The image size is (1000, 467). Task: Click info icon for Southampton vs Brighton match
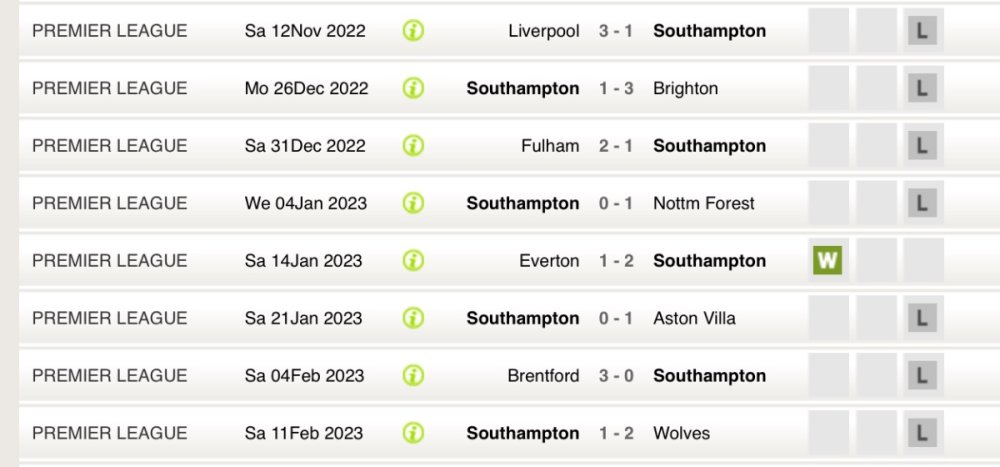[x=413, y=88]
